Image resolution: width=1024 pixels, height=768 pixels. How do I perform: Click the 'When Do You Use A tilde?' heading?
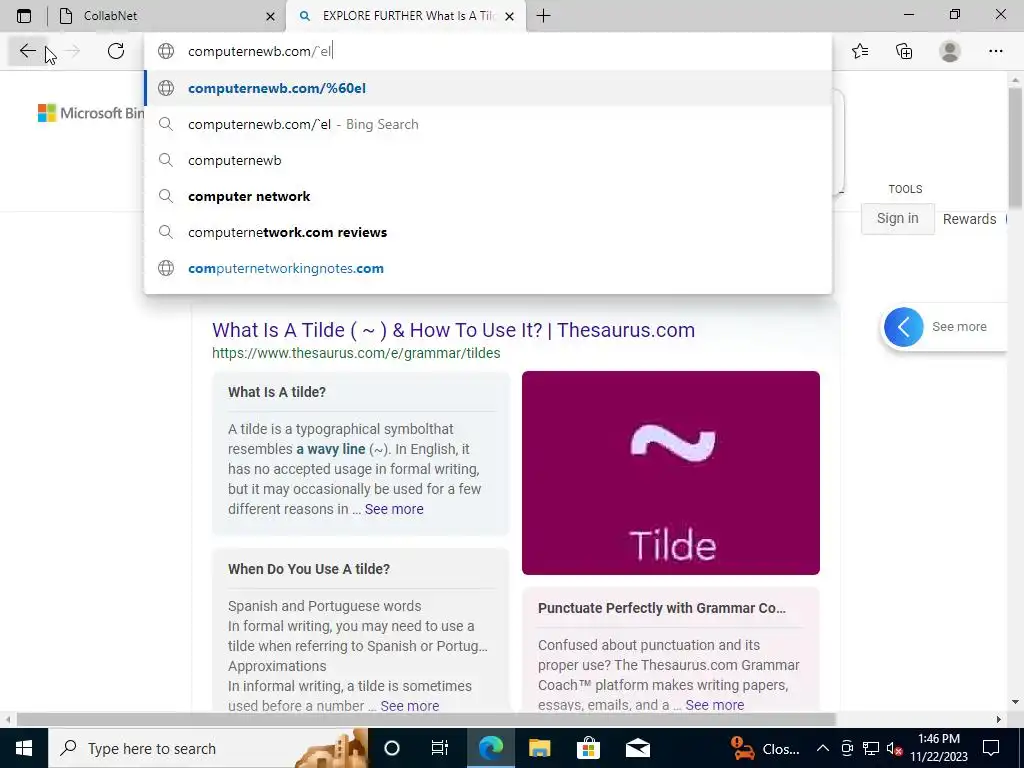(x=309, y=569)
